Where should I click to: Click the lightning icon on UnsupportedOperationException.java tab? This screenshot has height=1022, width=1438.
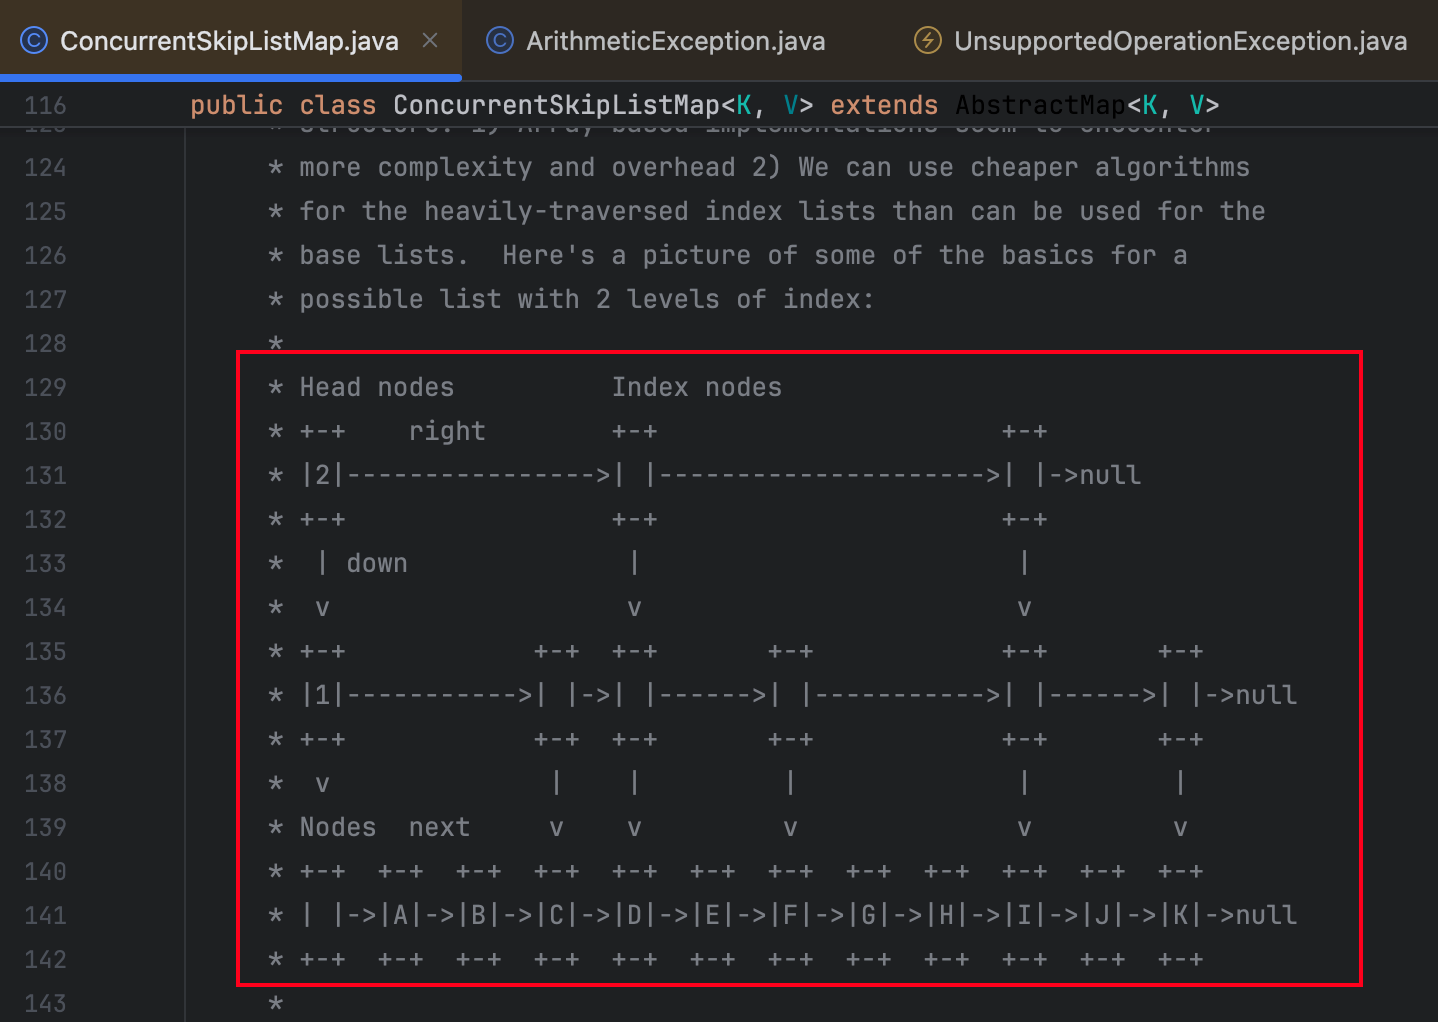[927, 41]
